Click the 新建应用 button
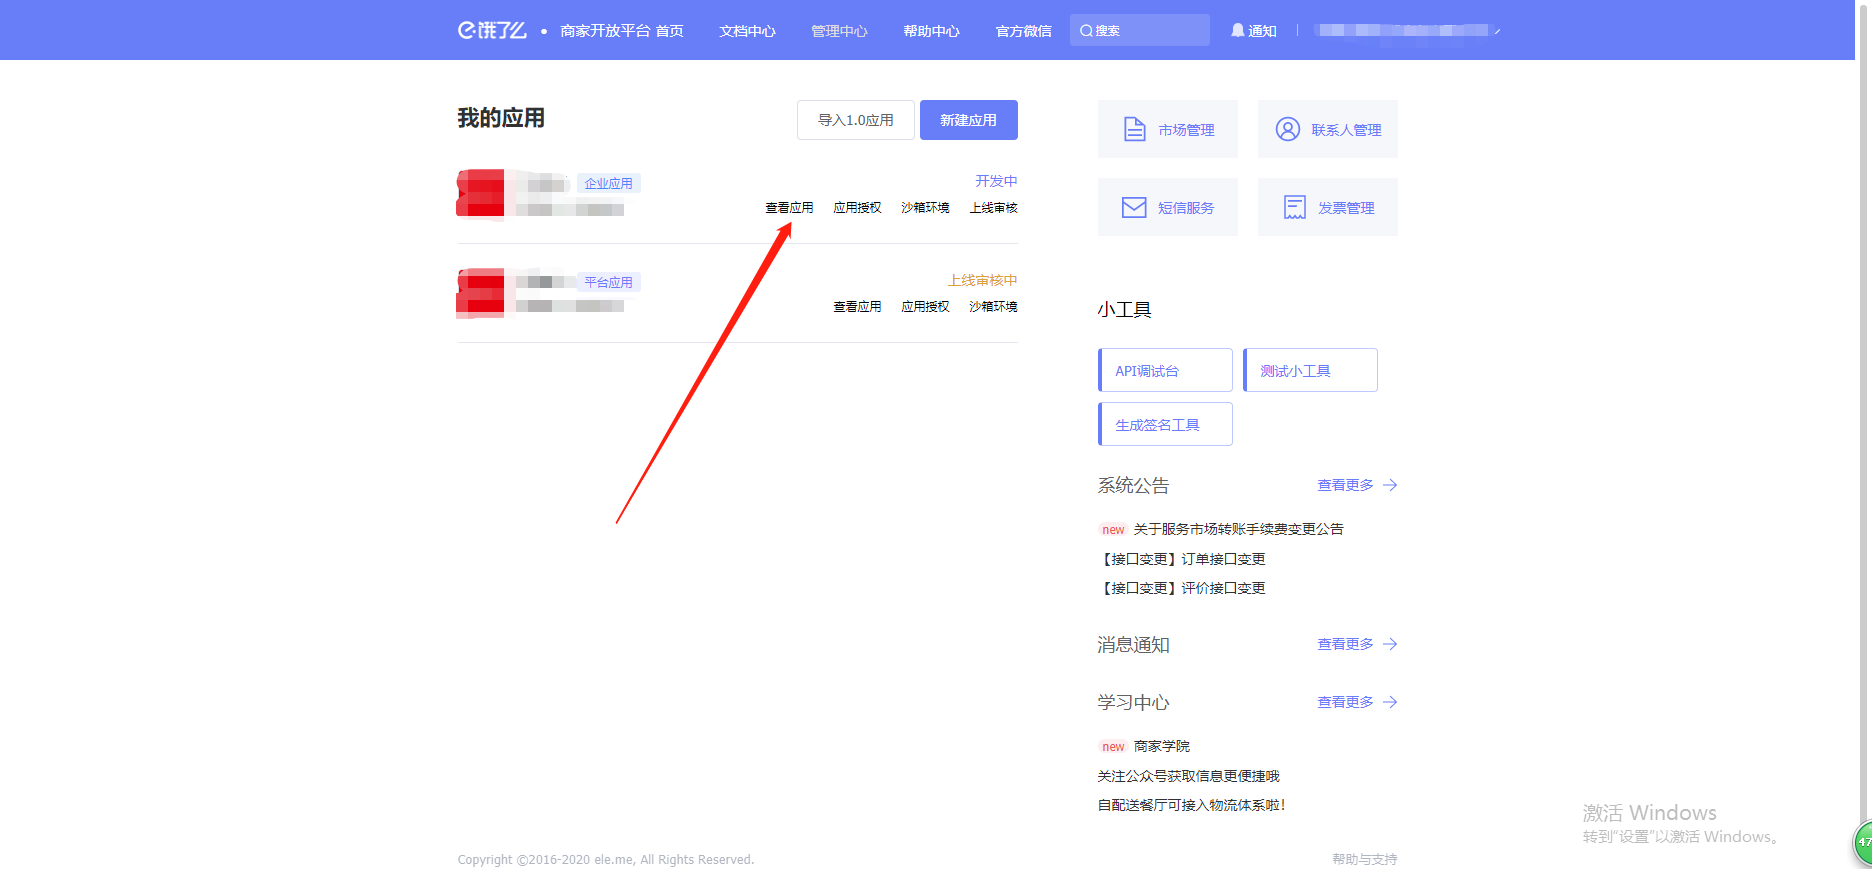 [x=968, y=120]
